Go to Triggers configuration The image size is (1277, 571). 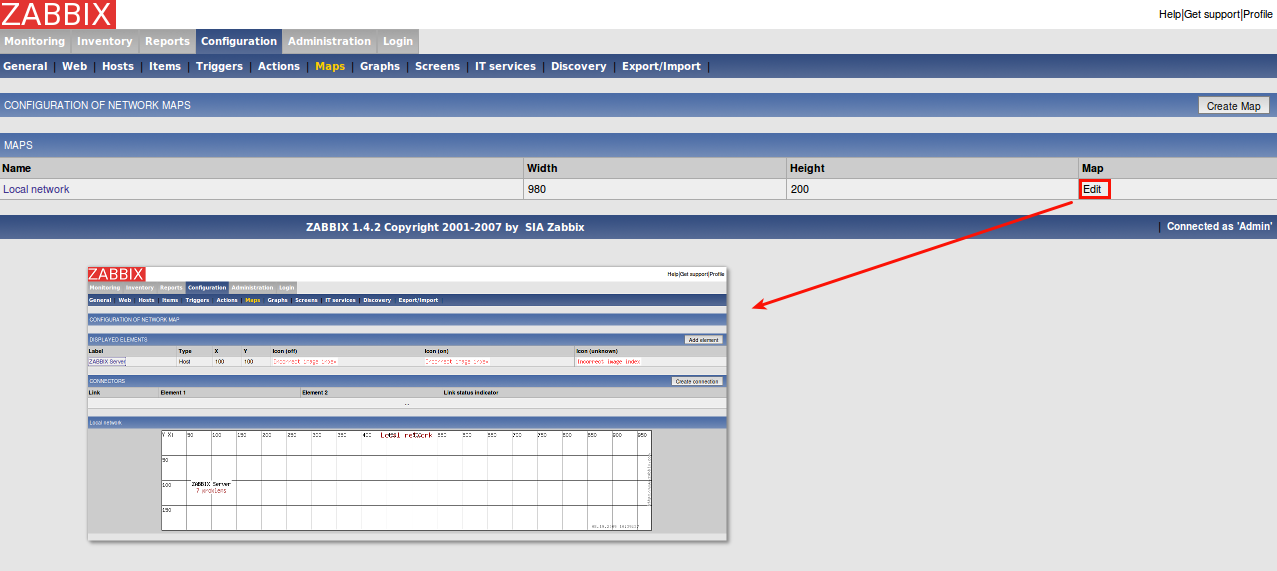(219, 66)
